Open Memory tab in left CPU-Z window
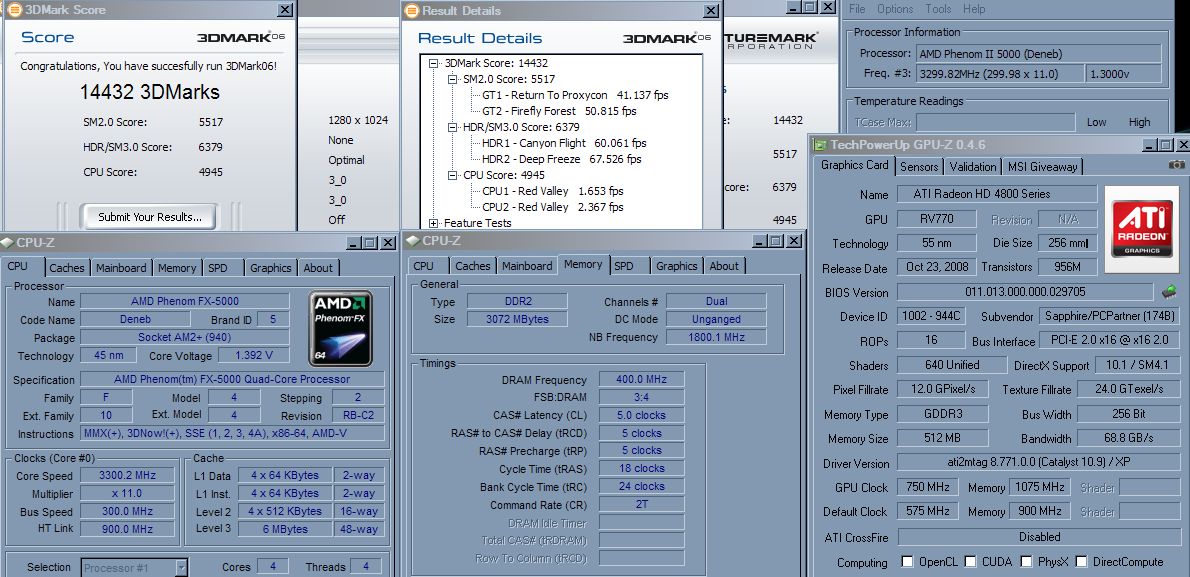 177,268
